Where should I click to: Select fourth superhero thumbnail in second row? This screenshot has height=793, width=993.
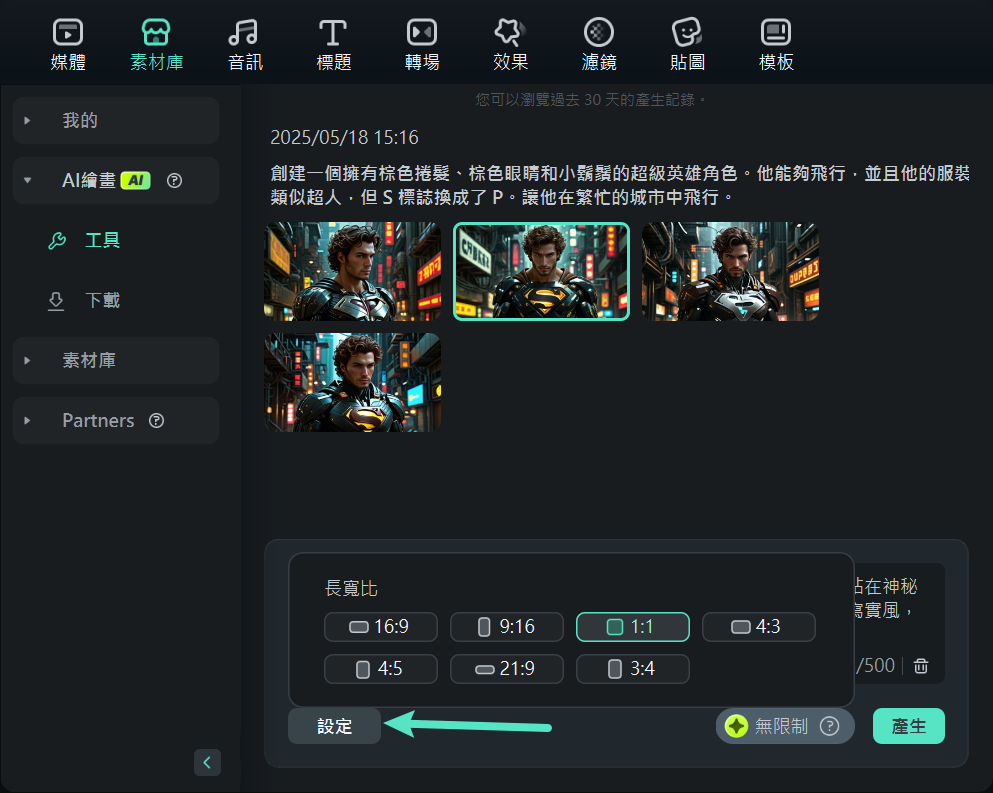[352, 383]
